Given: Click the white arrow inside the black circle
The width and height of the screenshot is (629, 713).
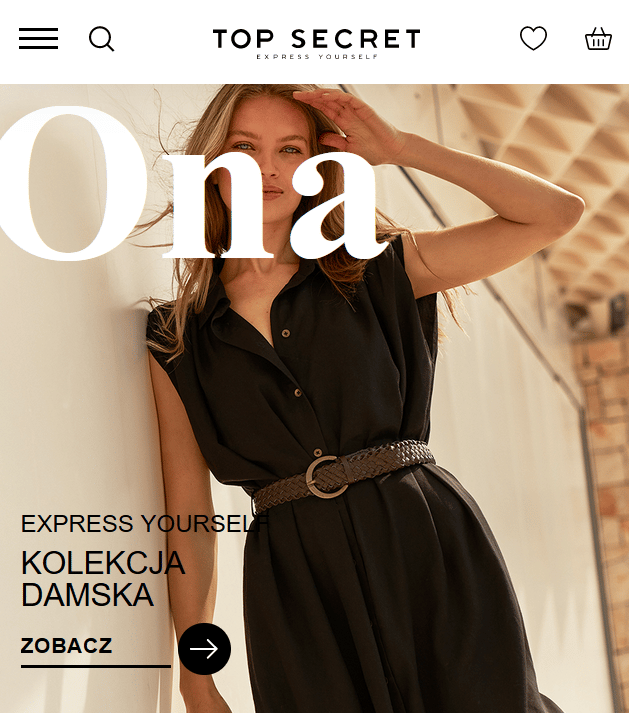Looking at the screenshot, I should point(204,649).
